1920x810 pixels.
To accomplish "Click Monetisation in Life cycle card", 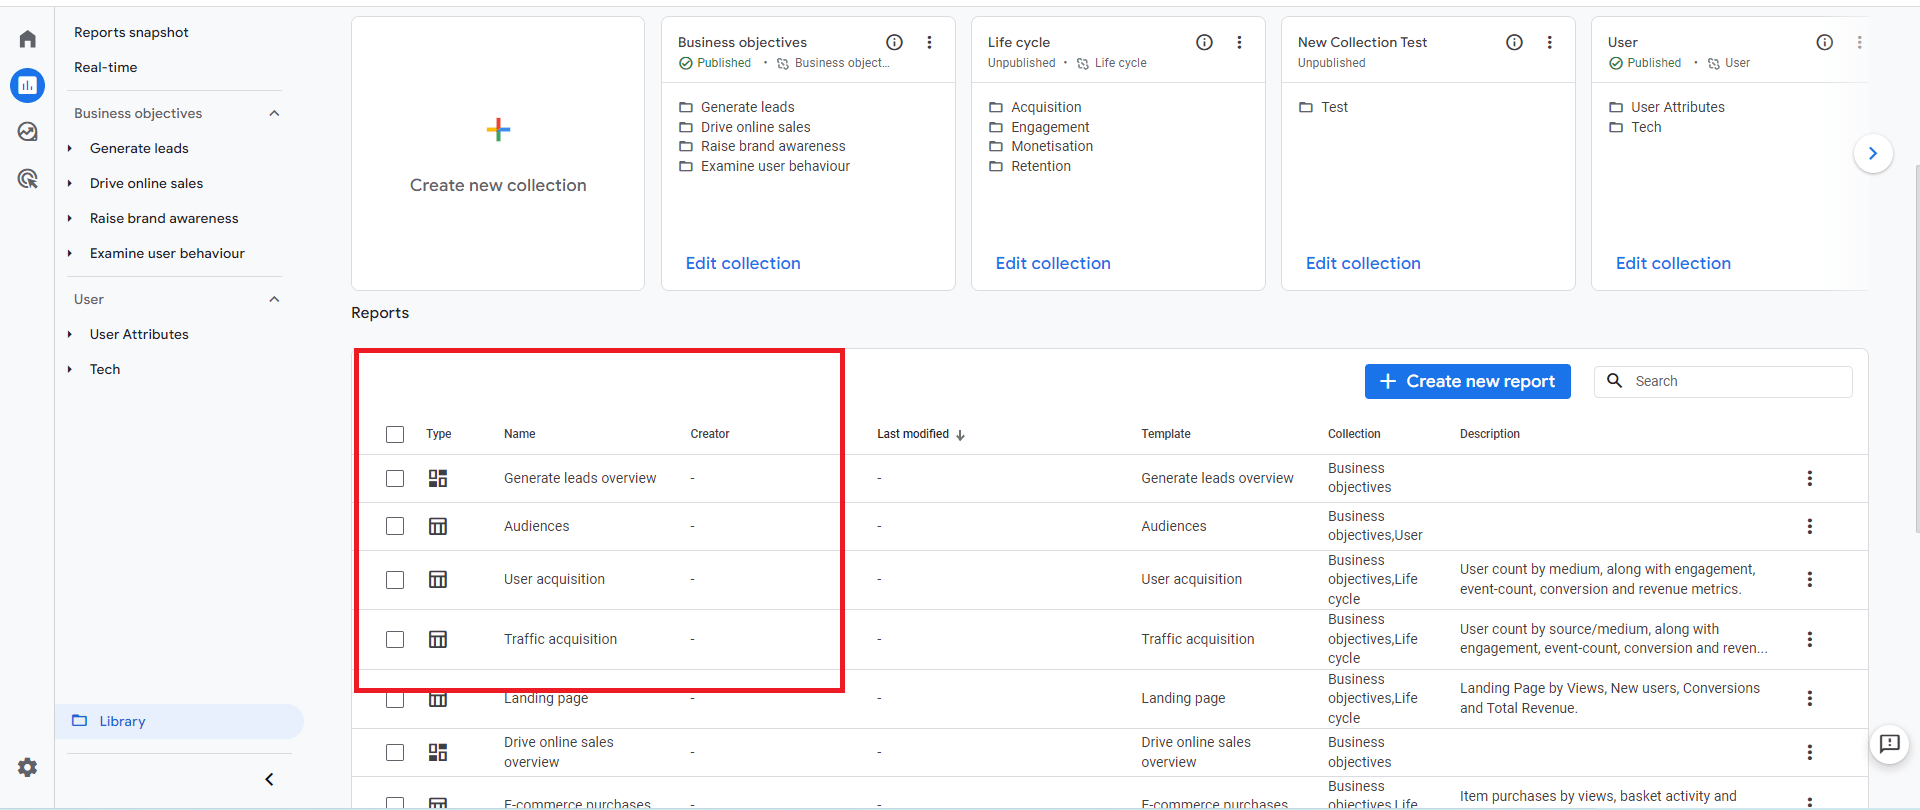I will coord(1052,146).
